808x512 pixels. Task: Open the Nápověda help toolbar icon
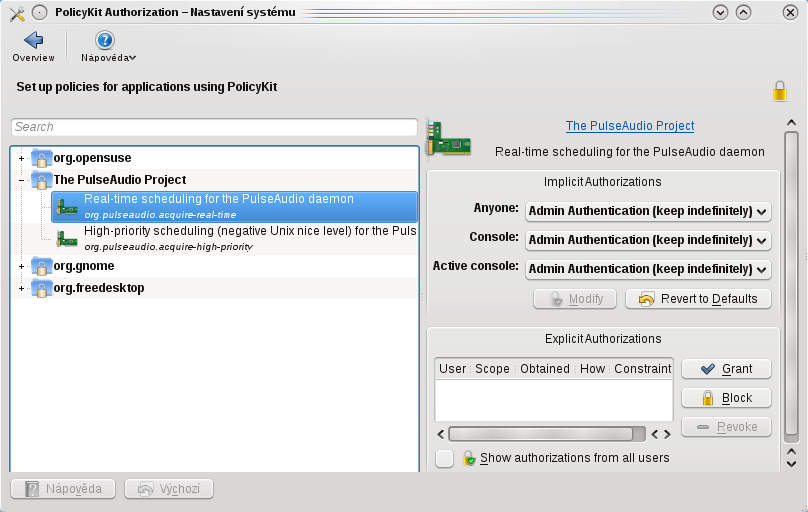click(x=105, y=40)
